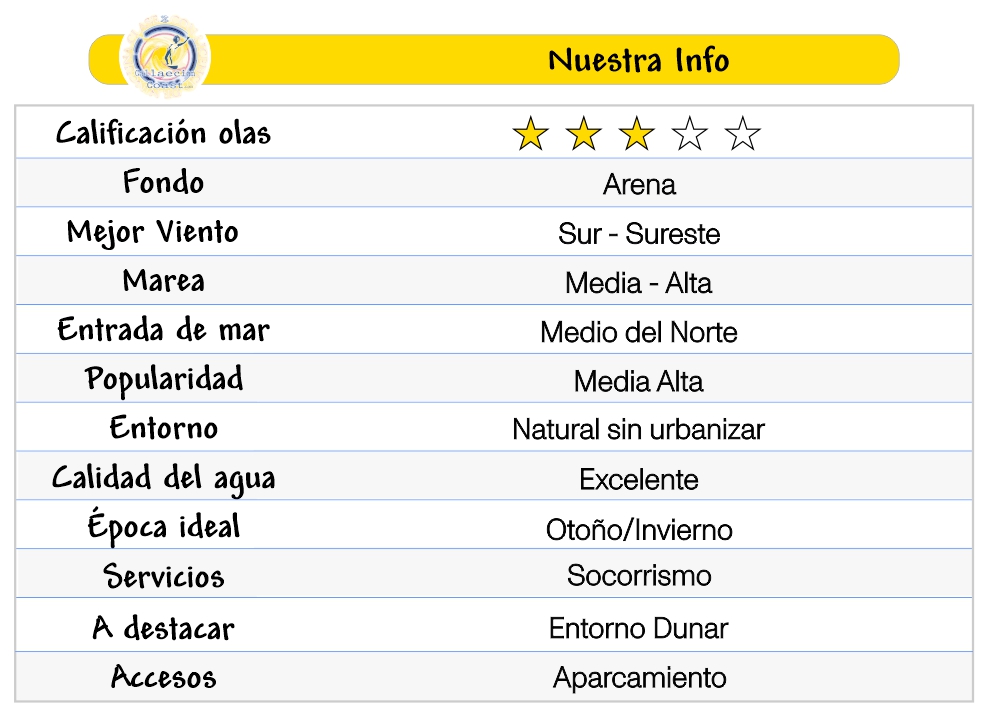Viewport: 990px width, 714px height.
Task: Click the Socorrismo services value
Action: click(x=639, y=576)
